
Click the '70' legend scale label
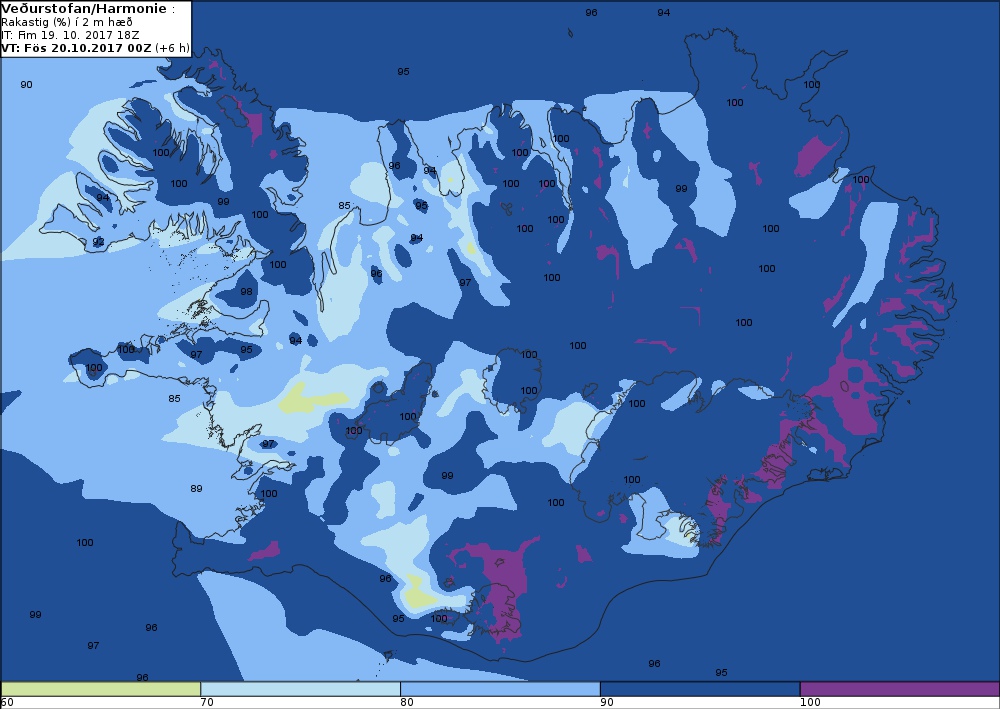click(207, 703)
